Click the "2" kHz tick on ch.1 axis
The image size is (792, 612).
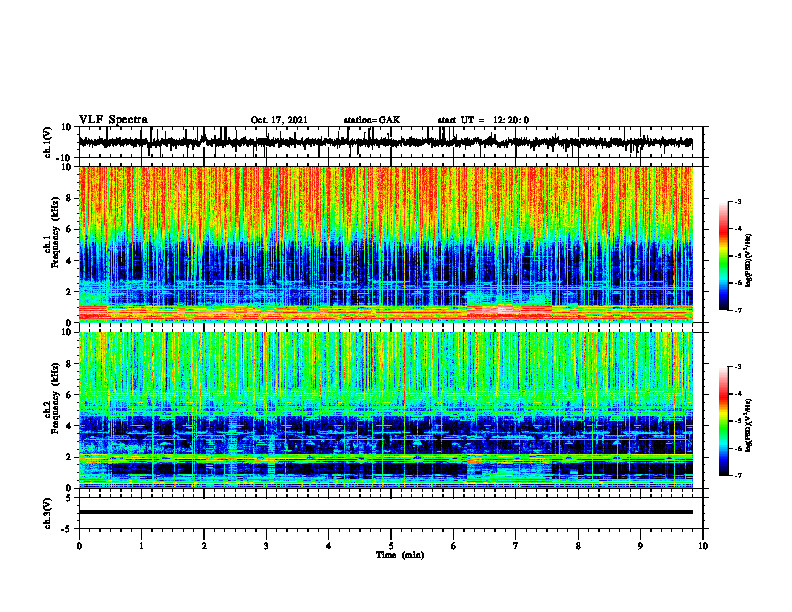69,291
